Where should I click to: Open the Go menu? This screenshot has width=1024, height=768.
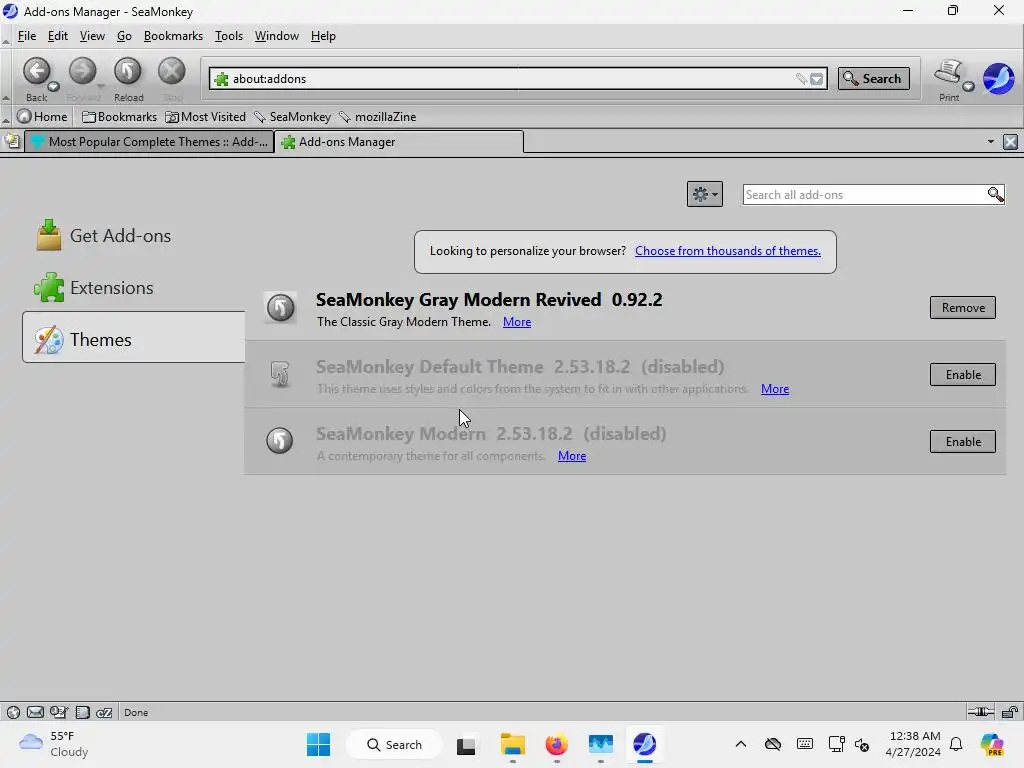[124, 36]
